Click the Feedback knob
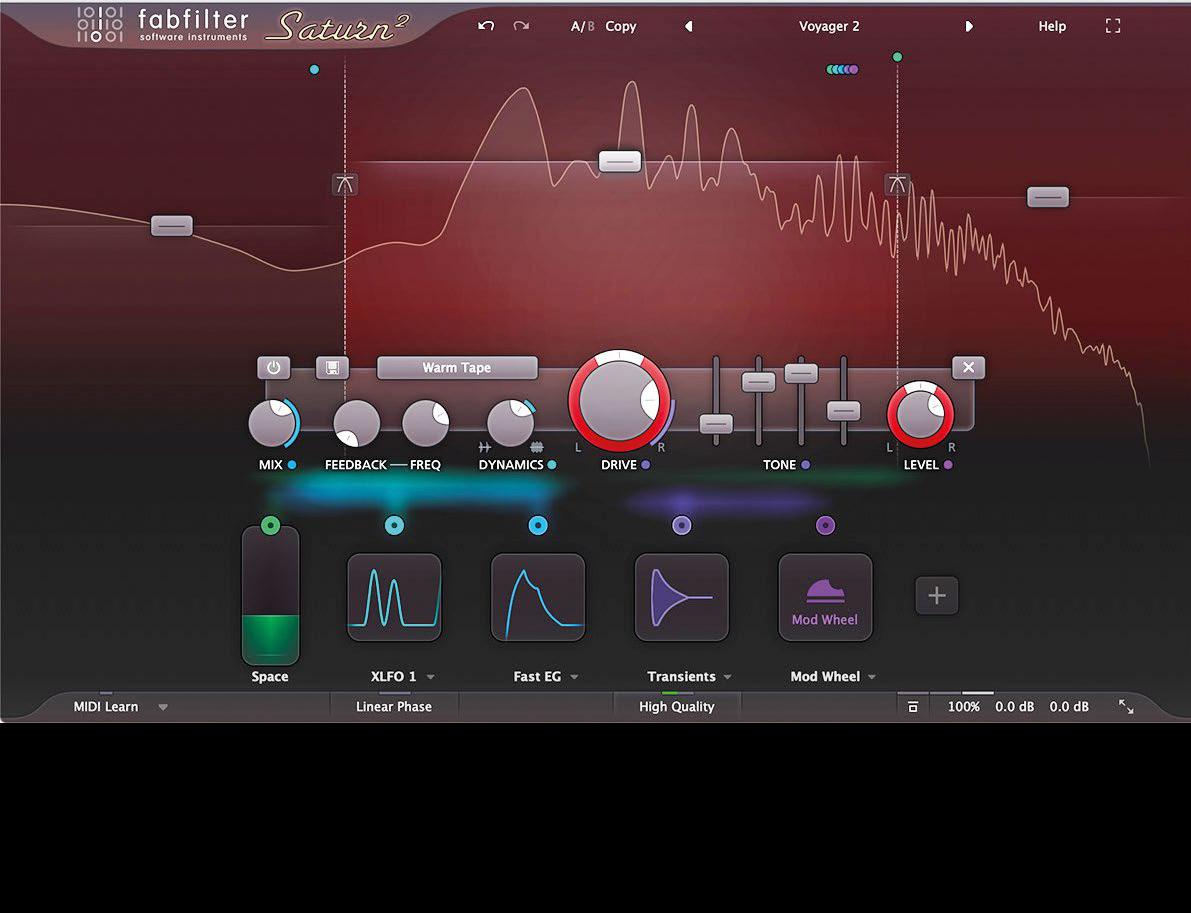 tap(356, 423)
